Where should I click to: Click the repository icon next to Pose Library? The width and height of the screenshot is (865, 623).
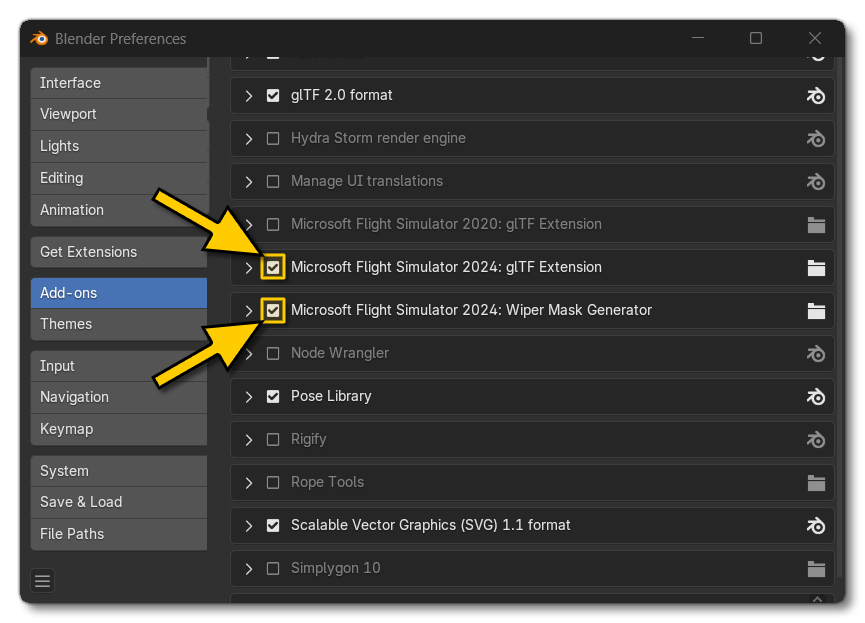pyautogui.click(x=816, y=396)
